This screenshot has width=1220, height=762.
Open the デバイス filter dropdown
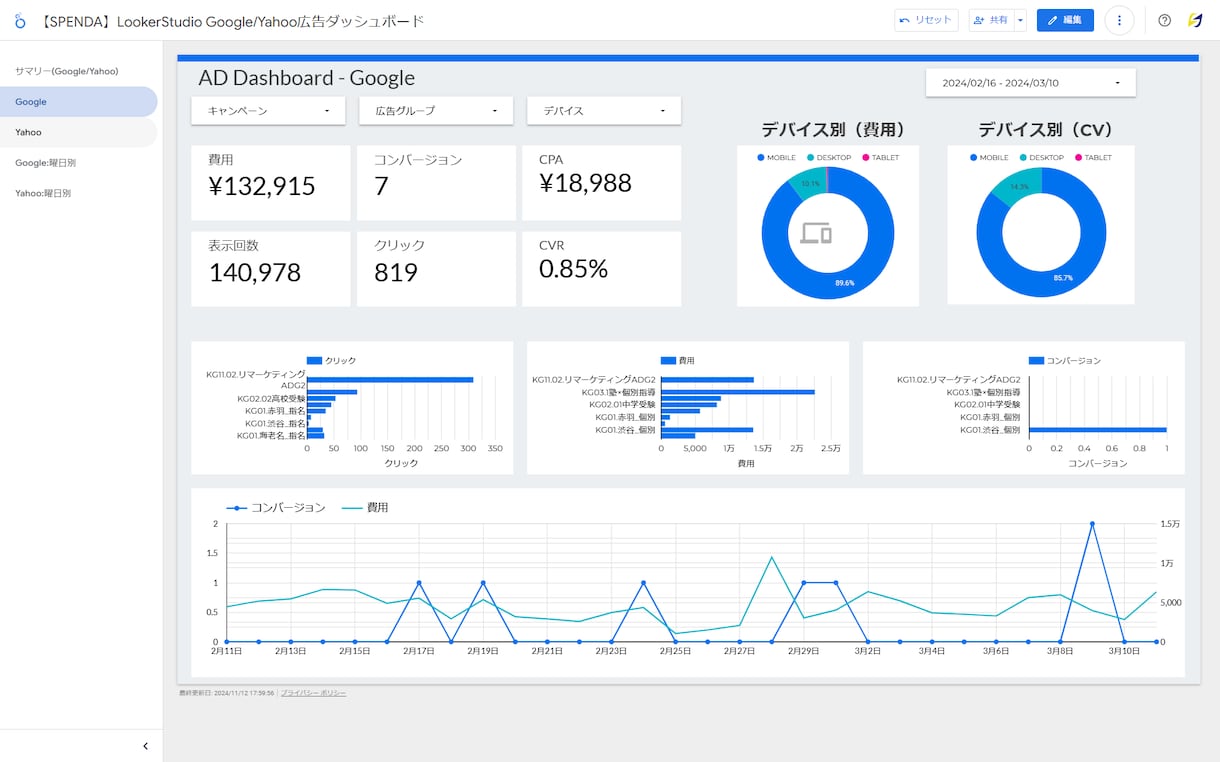click(604, 111)
